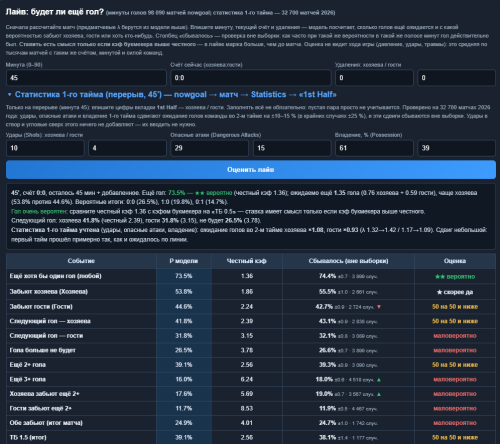Click the «Сбывалось (вне выборки)» column header
500x444 pixels.
(x=348, y=261)
